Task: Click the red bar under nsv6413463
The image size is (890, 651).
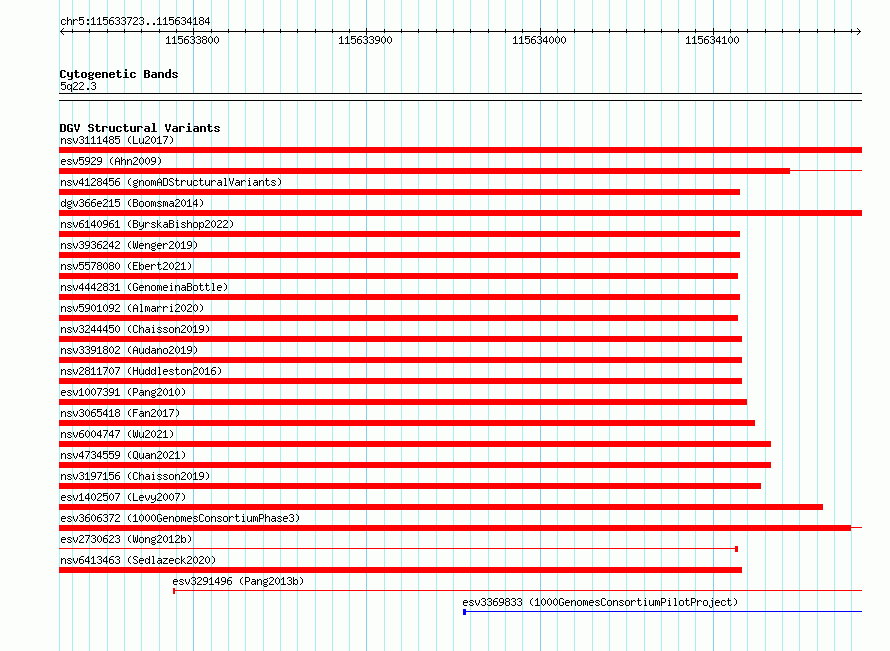Action: coord(401,570)
